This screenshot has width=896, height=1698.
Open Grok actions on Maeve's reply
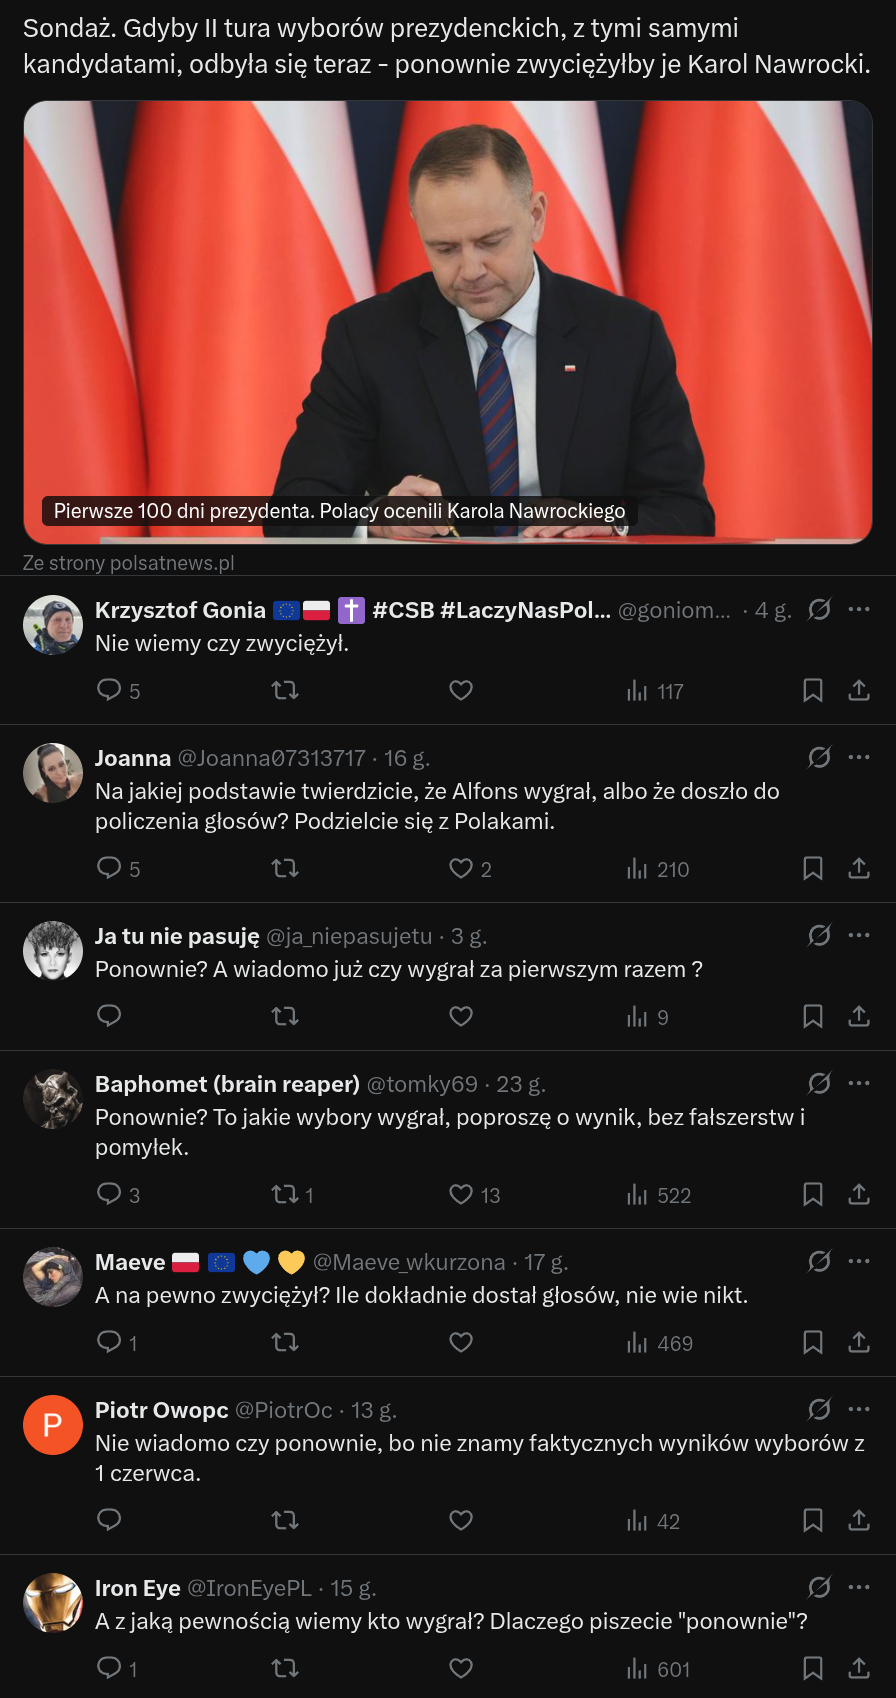[819, 1261]
